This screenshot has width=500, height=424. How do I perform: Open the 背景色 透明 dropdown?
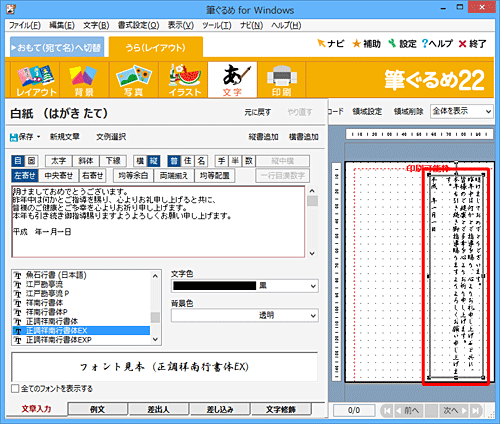(x=245, y=315)
